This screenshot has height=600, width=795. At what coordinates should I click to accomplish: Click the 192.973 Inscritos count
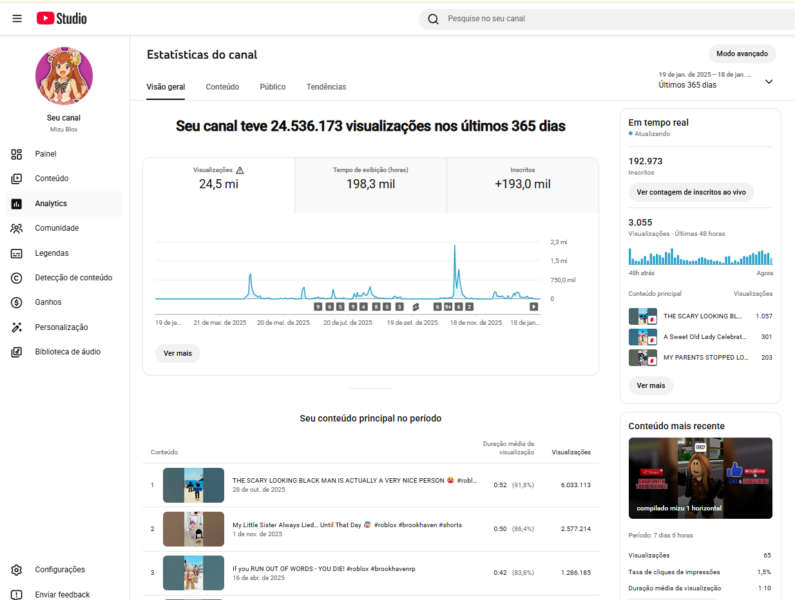coord(645,161)
